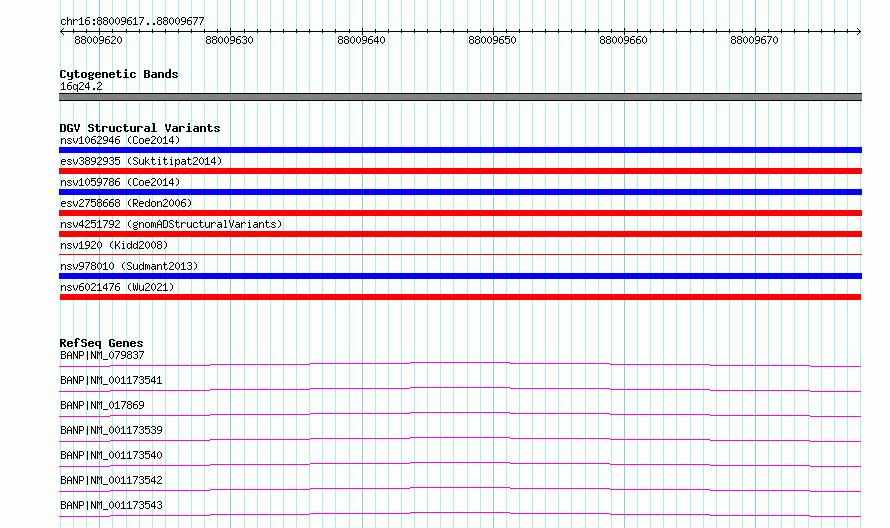890x528 pixels.
Task: Open transcript BANP|NM_001173541 label
Action: 111,380
